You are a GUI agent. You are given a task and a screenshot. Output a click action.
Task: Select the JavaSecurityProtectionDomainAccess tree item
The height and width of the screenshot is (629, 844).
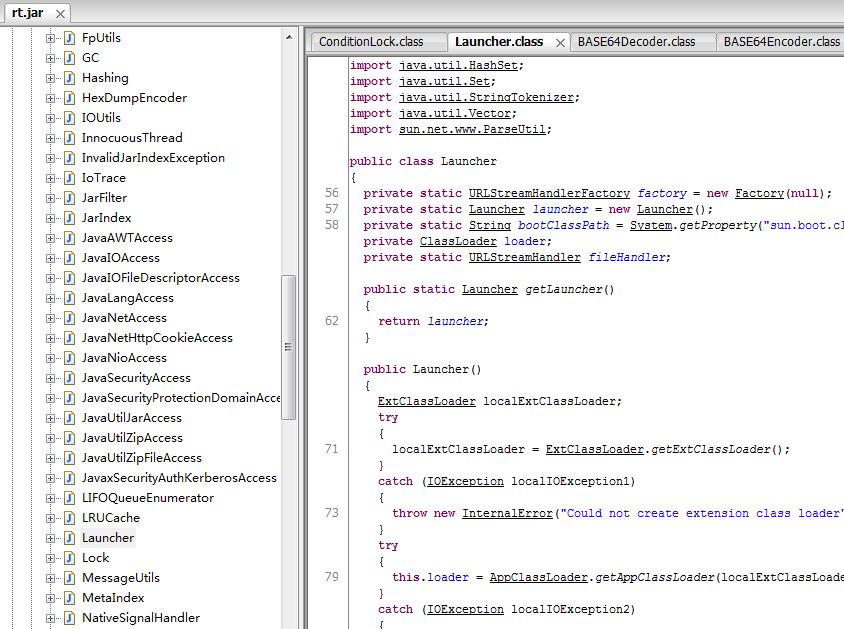click(x=181, y=398)
